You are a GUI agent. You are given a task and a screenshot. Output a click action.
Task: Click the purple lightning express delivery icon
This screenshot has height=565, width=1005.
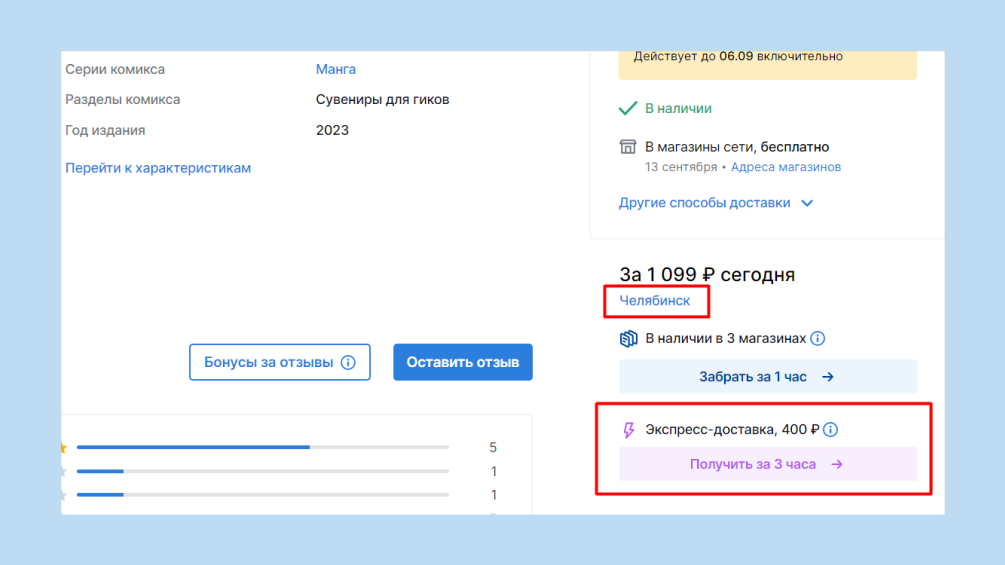click(629, 430)
